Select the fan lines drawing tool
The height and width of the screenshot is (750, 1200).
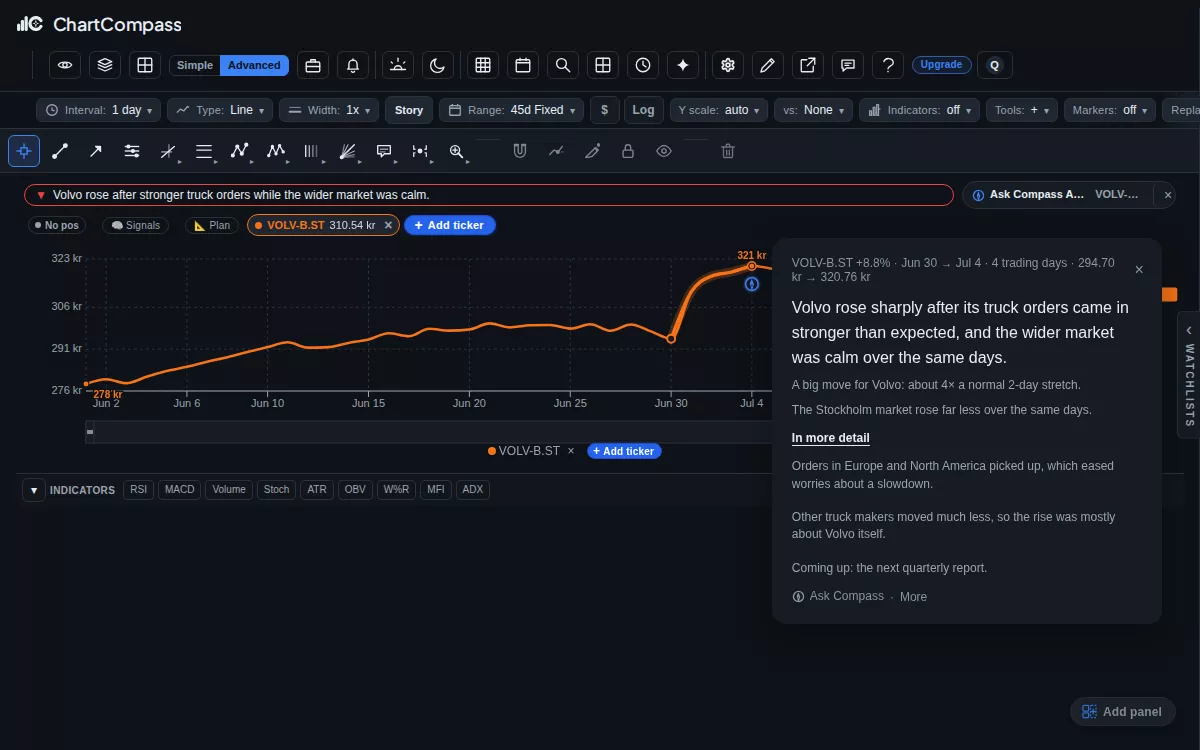(348, 151)
